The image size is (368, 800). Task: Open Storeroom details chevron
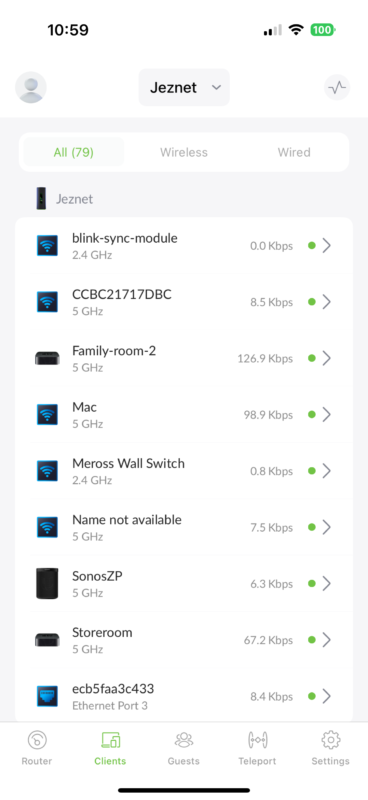coord(327,640)
